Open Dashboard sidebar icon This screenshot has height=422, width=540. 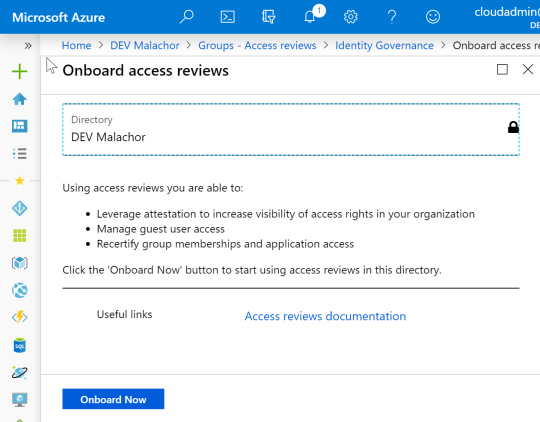pyautogui.click(x=20, y=126)
